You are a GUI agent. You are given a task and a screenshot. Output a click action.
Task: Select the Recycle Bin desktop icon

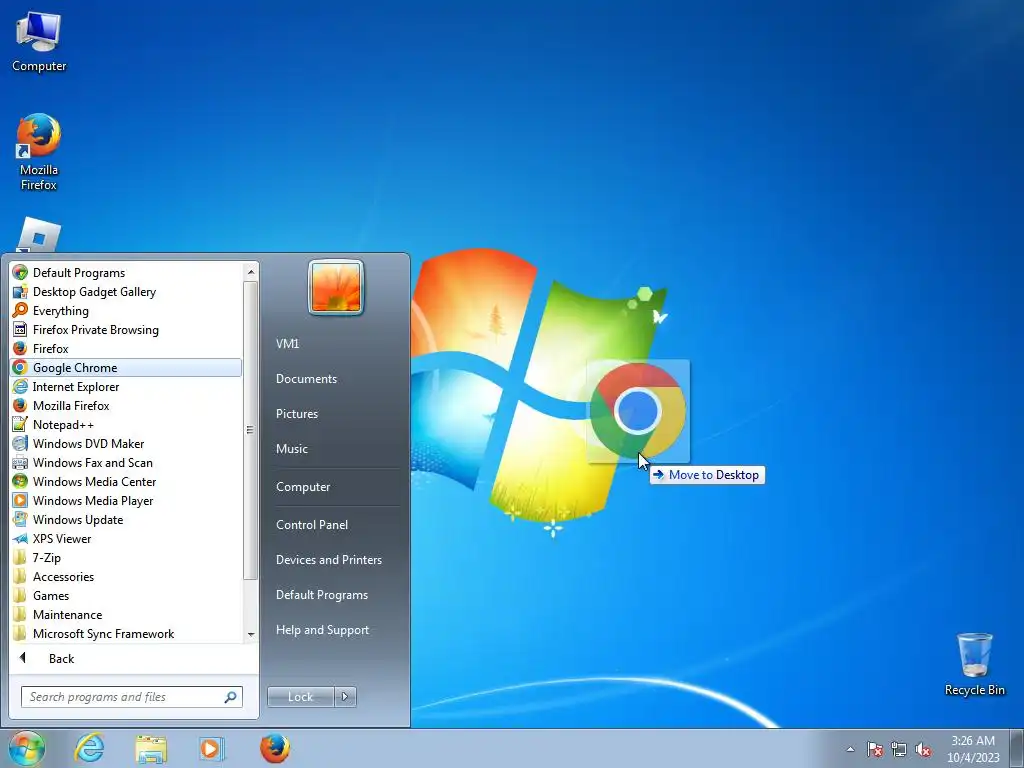click(974, 664)
